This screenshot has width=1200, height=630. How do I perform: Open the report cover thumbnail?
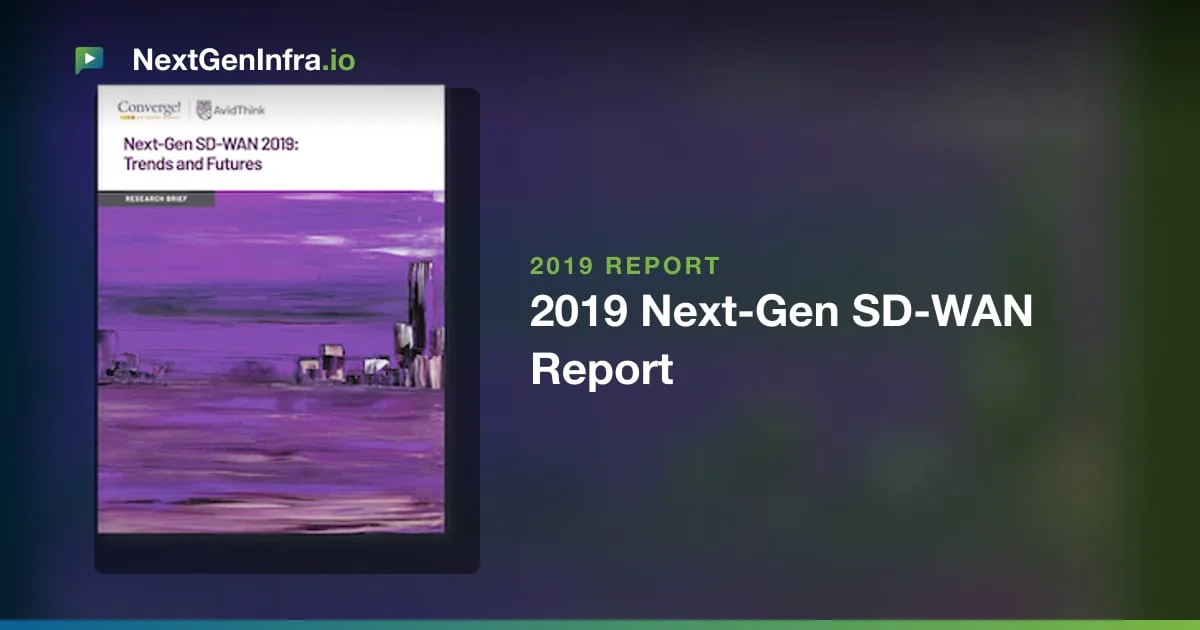point(271,309)
